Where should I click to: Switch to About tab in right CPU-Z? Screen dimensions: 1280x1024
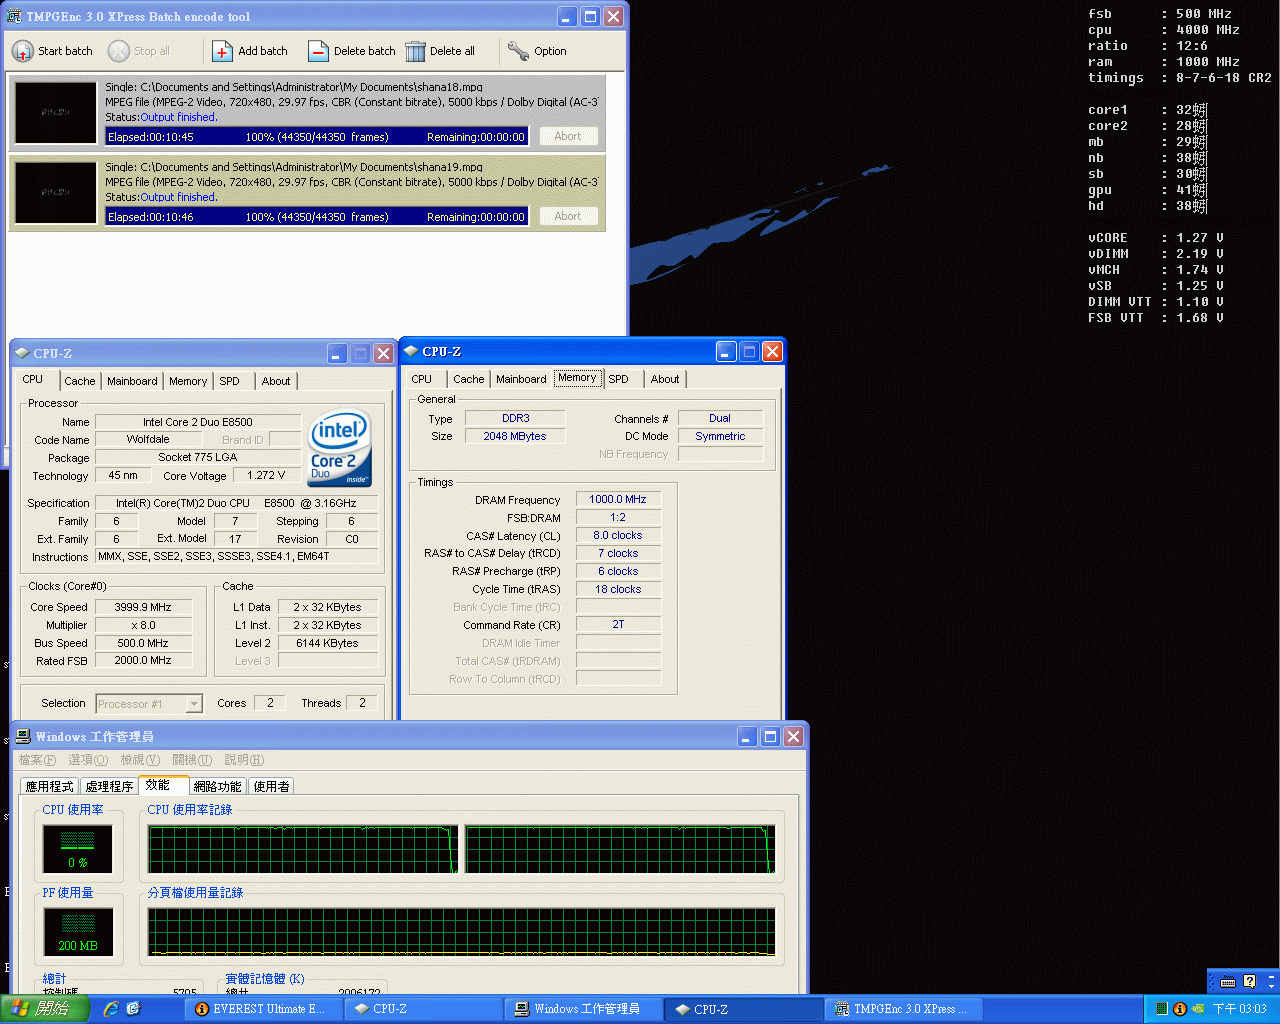tap(665, 379)
